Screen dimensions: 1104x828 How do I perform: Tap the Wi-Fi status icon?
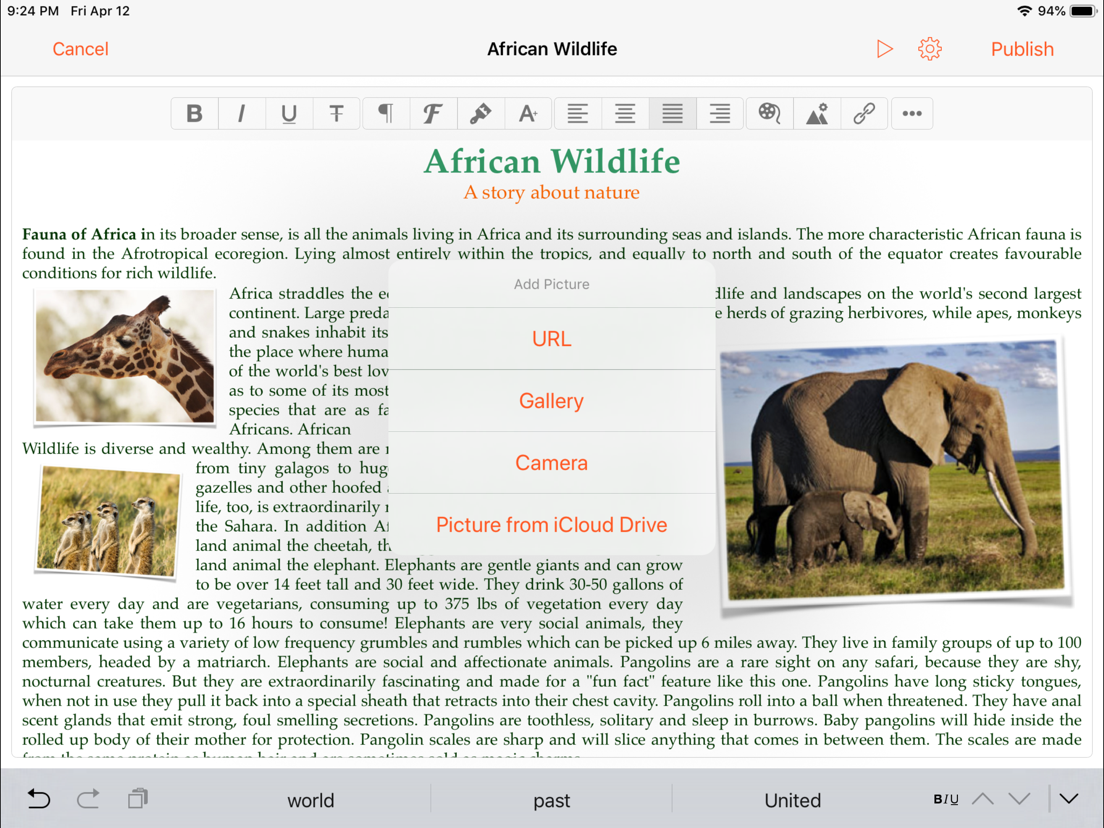coord(1025,11)
